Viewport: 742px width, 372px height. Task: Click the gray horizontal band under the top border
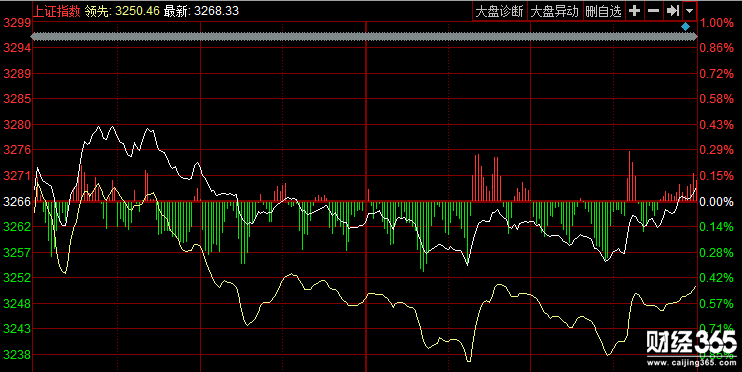[364, 36]
